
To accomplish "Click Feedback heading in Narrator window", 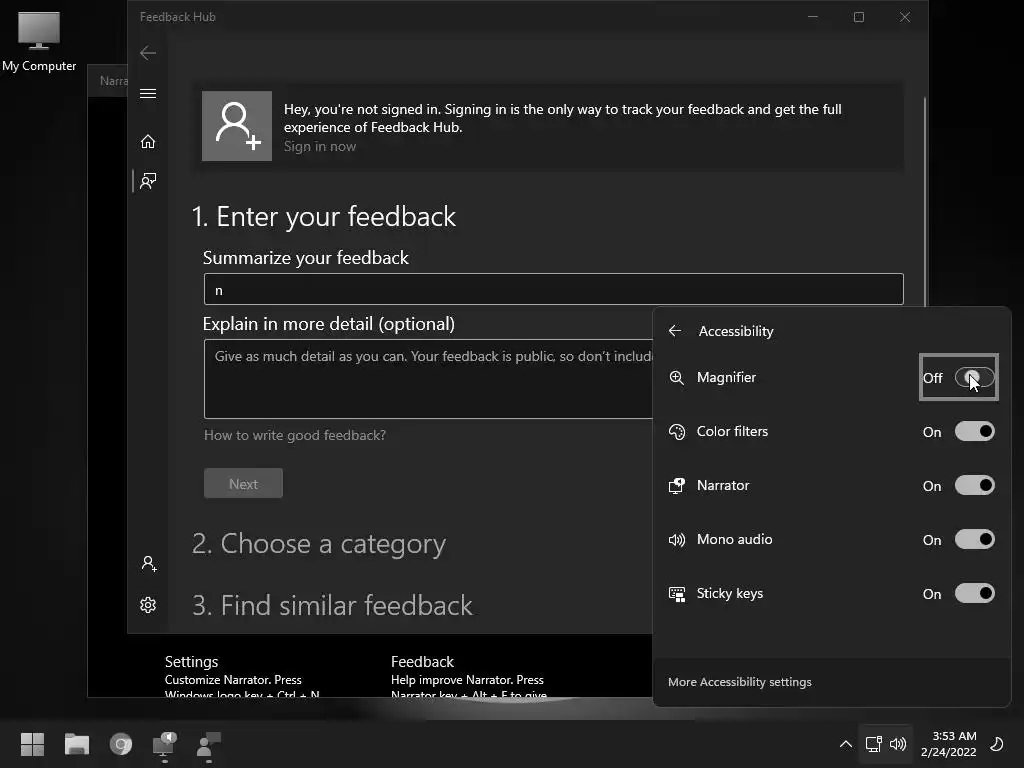I will [422, 662].
